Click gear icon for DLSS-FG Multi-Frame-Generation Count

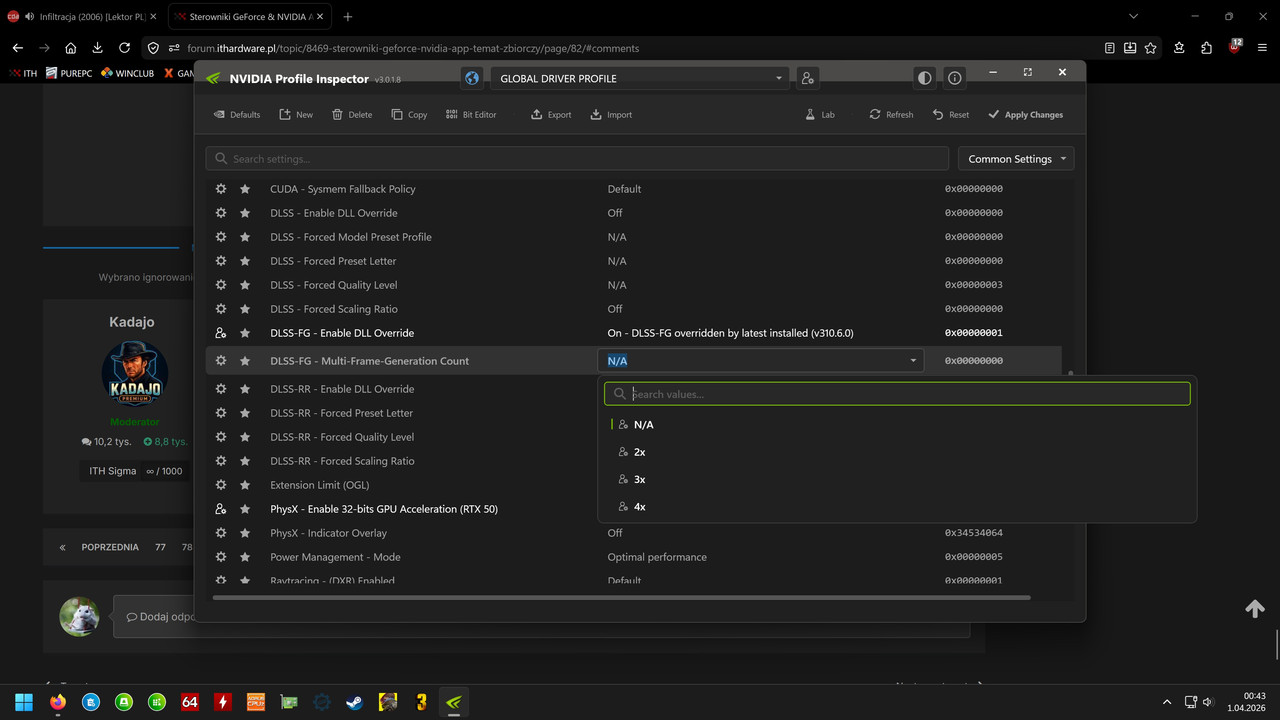point(221,361)
